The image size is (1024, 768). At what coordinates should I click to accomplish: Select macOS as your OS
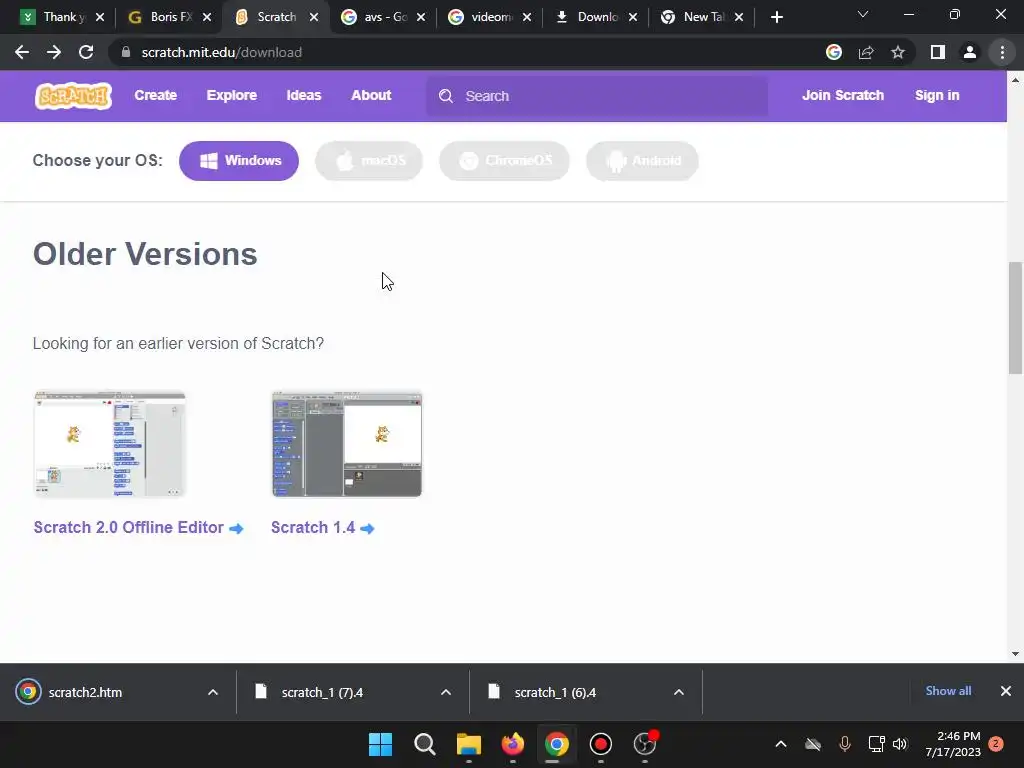point(369,161)
